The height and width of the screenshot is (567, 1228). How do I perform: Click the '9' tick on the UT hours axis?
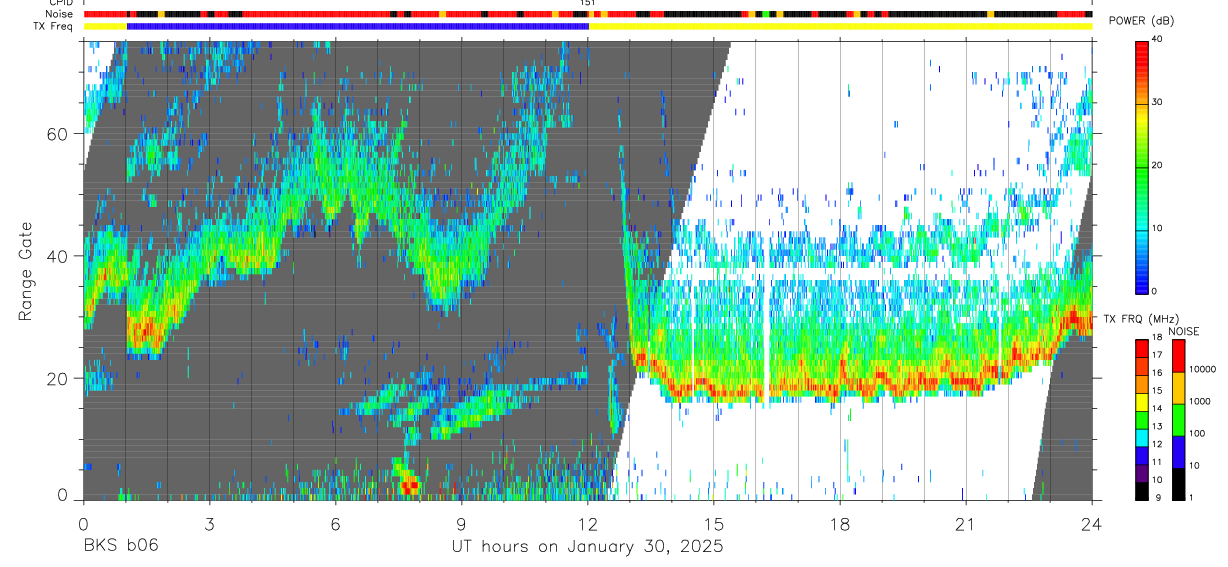point(461,524)
